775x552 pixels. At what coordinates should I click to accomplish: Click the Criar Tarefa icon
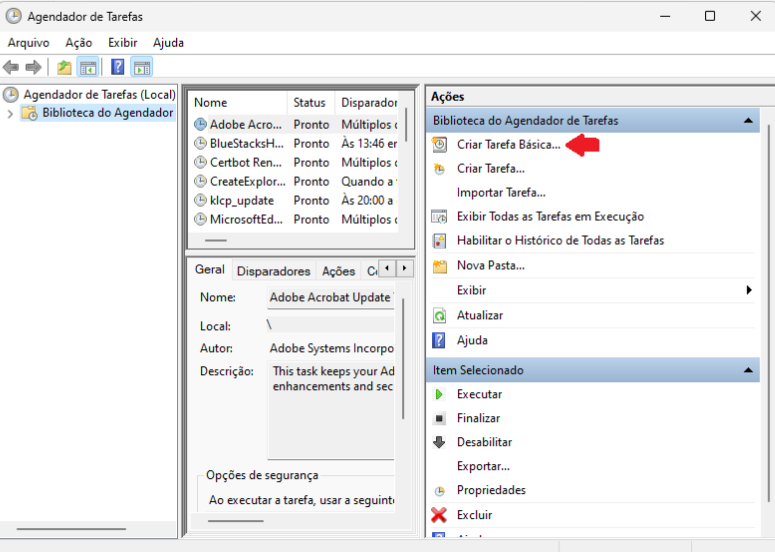pyautogui.click(x=439, y=169)
